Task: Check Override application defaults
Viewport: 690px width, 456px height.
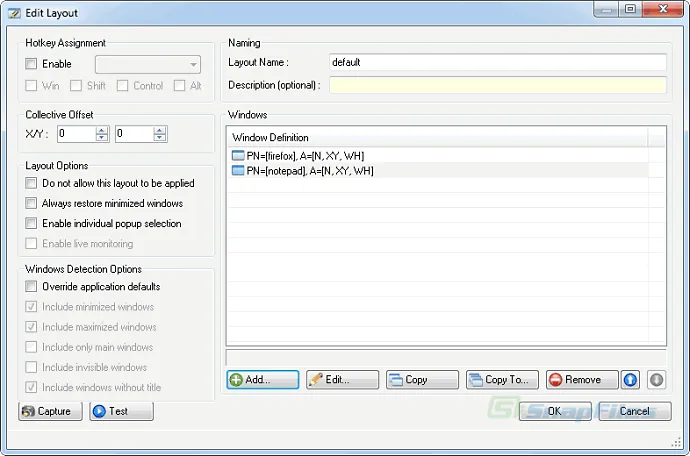Action: point(31,287)
